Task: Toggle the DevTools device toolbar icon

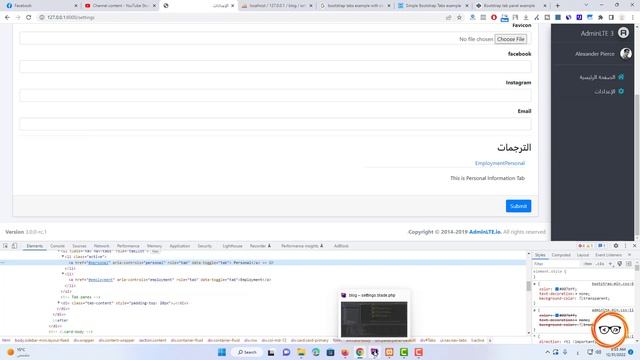Action: click(14, 246)
